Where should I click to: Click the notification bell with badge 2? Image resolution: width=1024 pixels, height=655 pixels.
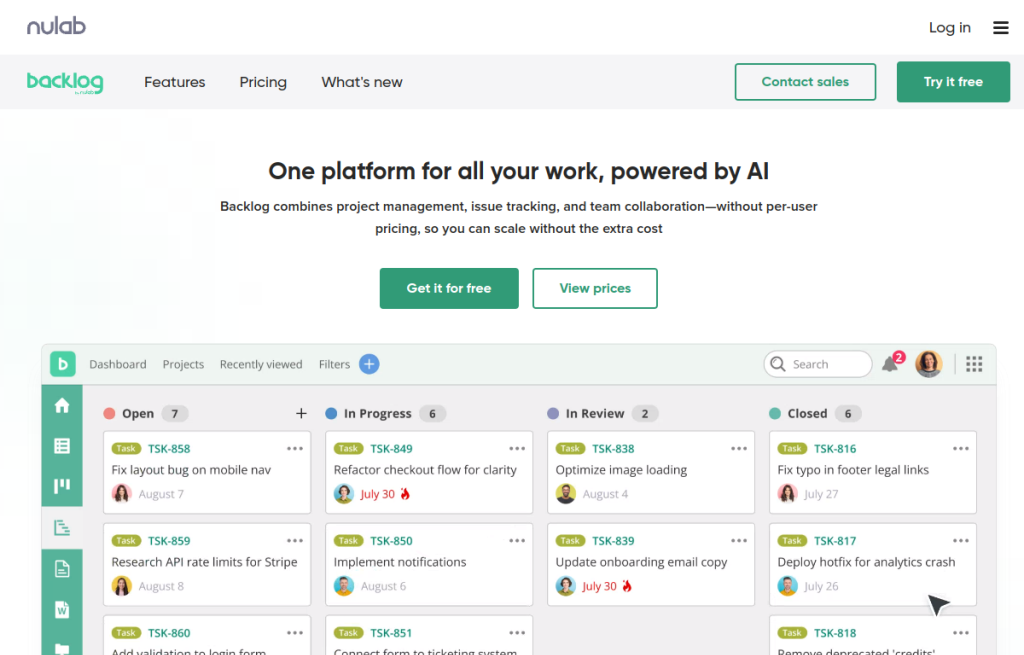pos(890,364)
